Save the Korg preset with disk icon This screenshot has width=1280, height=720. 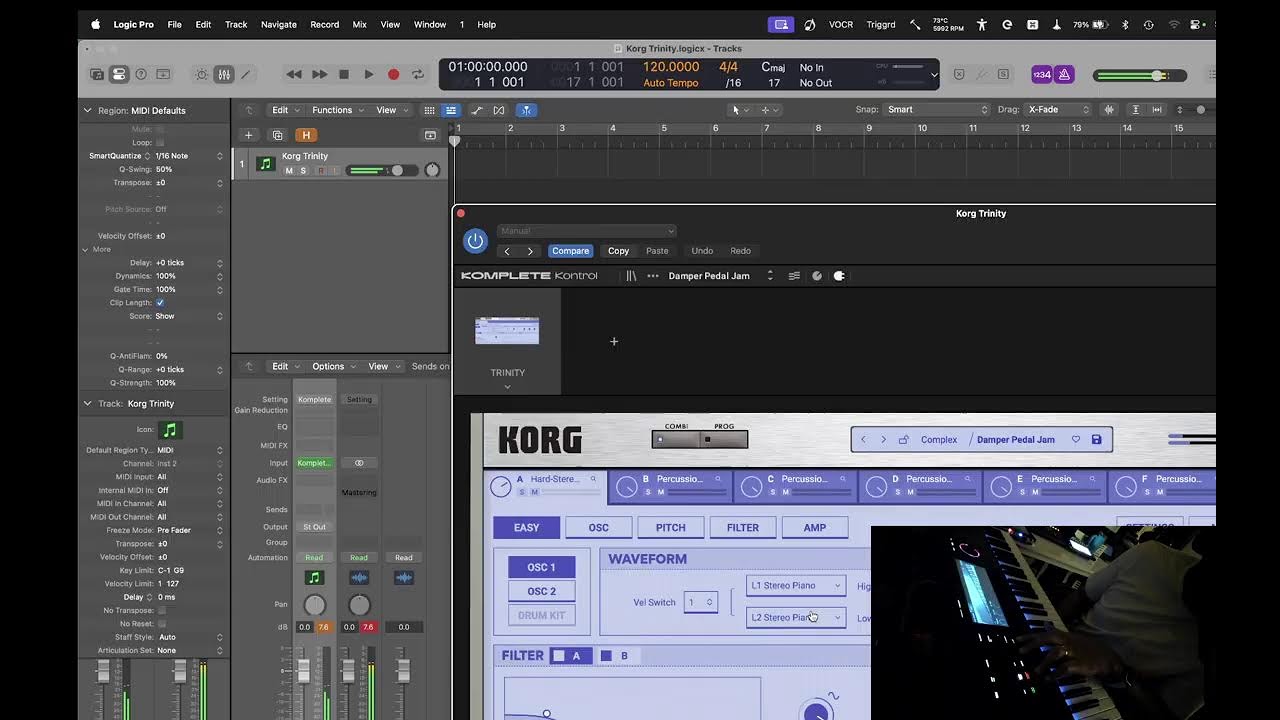(x=1096, y=440)
